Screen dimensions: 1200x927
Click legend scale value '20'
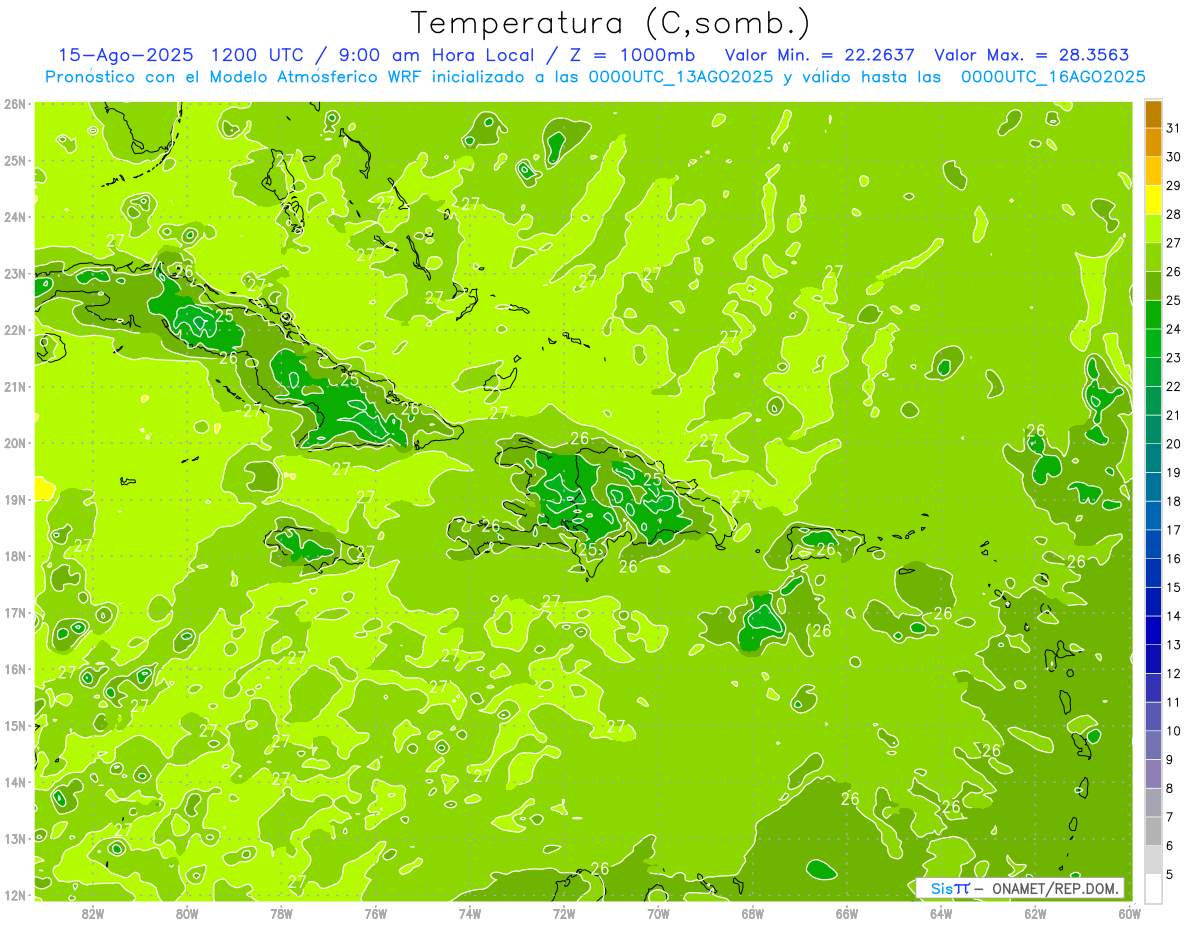(x=1173, y=444)
